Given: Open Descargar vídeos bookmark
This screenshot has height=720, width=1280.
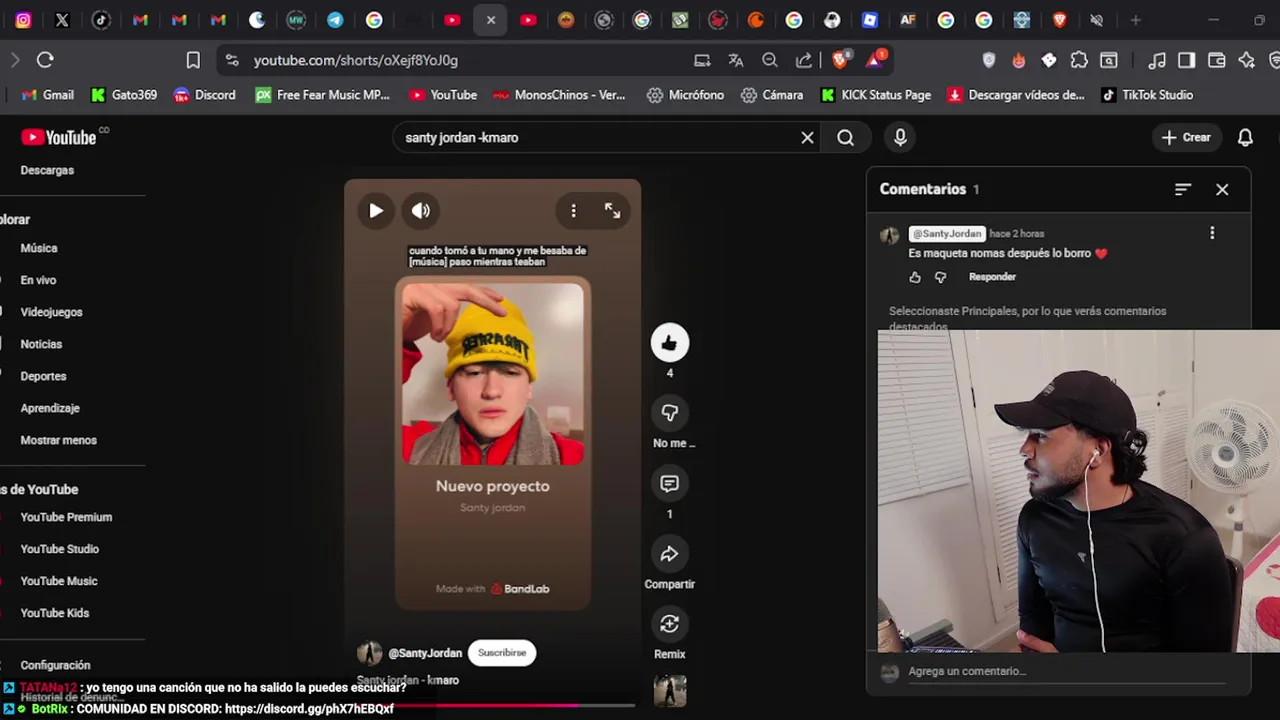Looking at the screenshot, I should [x=1015, y=95].
